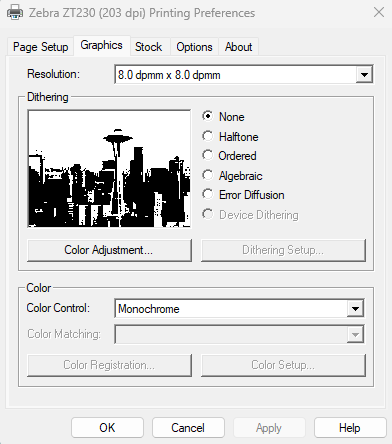Close the Printing Preferences dialog
Image resolution: width=392 pixels, height=444 pixels.
tap(379, 13)
